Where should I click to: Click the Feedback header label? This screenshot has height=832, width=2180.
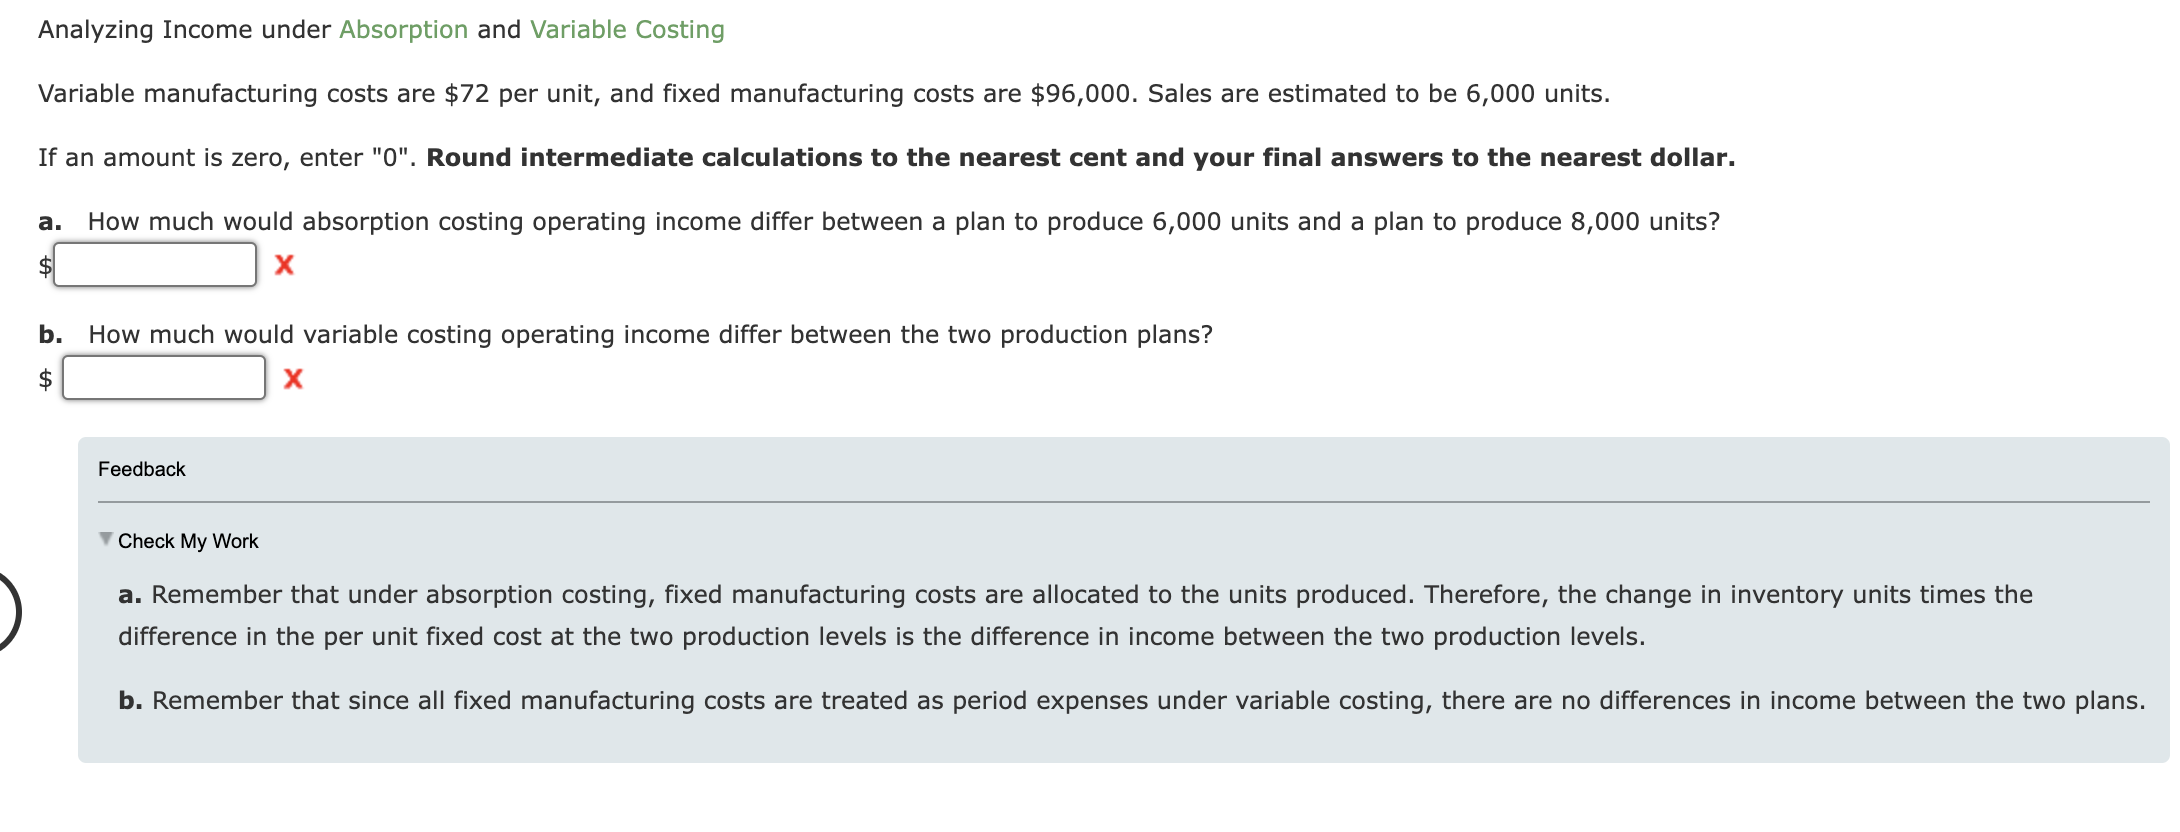142,468
